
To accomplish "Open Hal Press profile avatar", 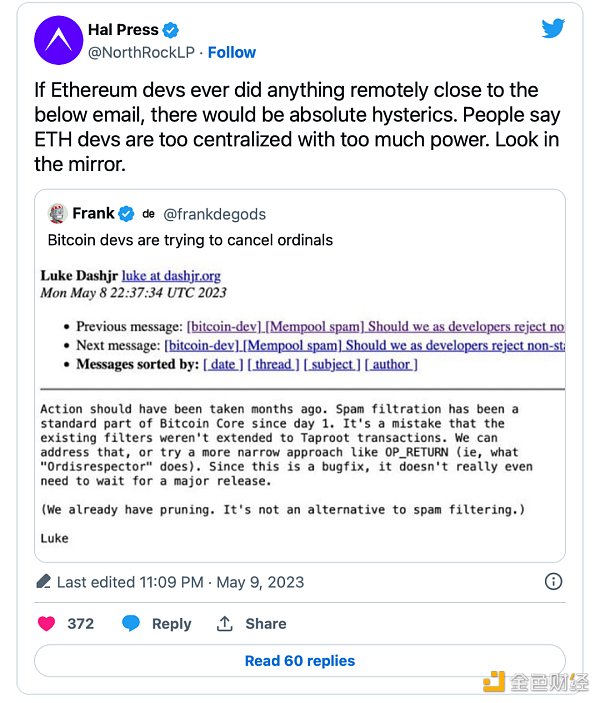I will coord(58,41).
